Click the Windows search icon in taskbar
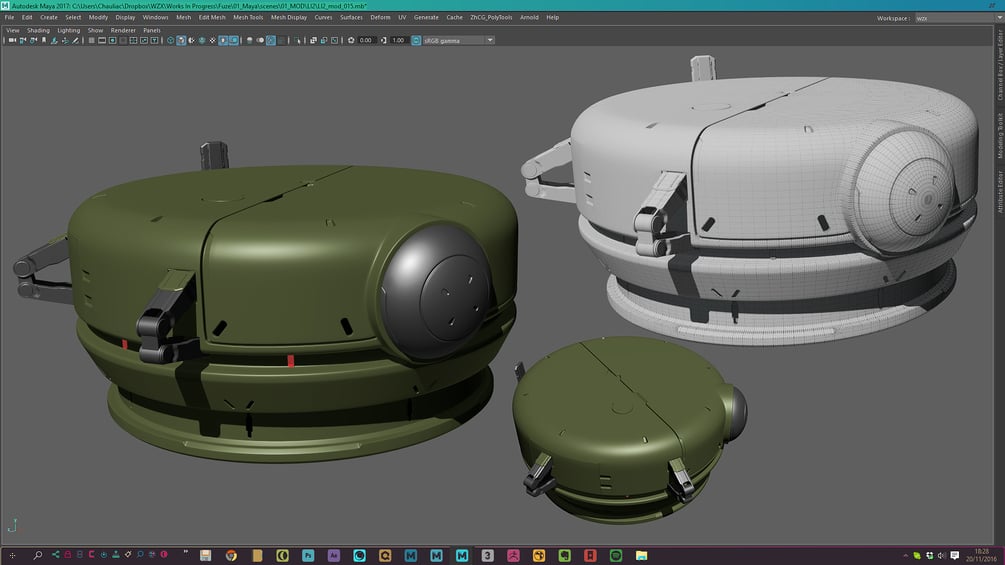Image resolution: width=1005 pixels, height=565 pixels. coord(38,555)
